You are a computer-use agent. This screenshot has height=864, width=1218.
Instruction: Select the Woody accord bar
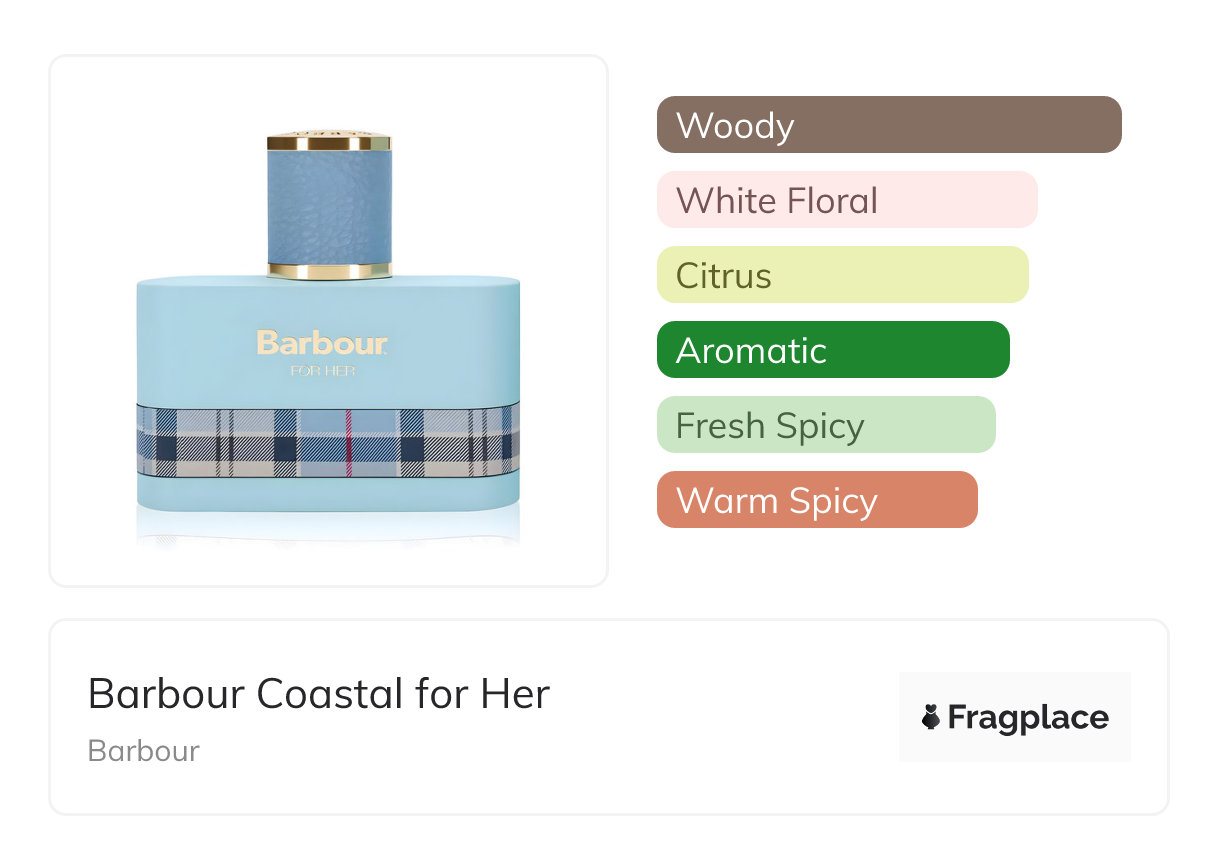point(888,125)
